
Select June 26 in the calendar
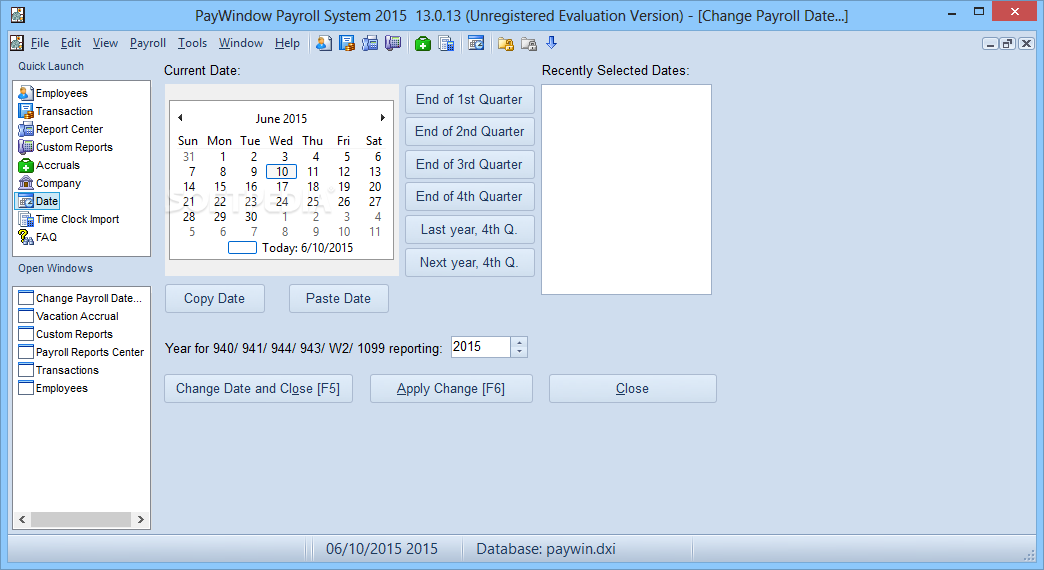[x=344, y=202]
